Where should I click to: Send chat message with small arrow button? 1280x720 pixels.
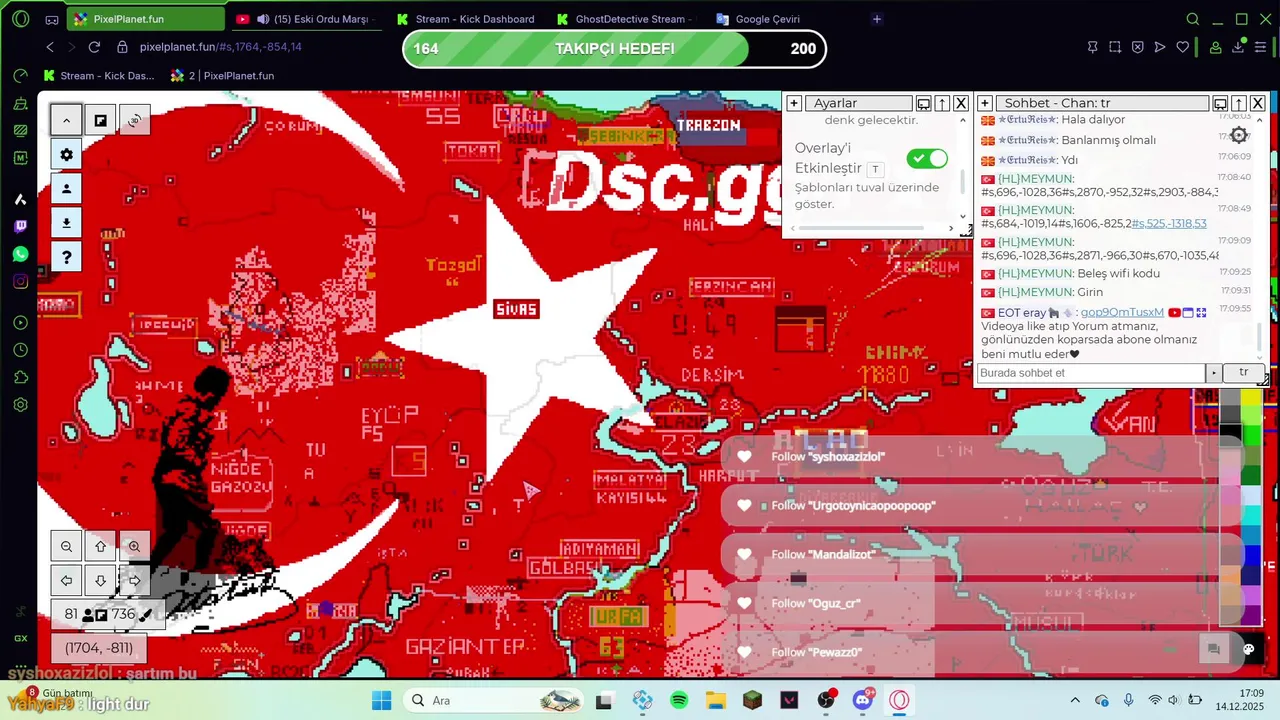1214,373
